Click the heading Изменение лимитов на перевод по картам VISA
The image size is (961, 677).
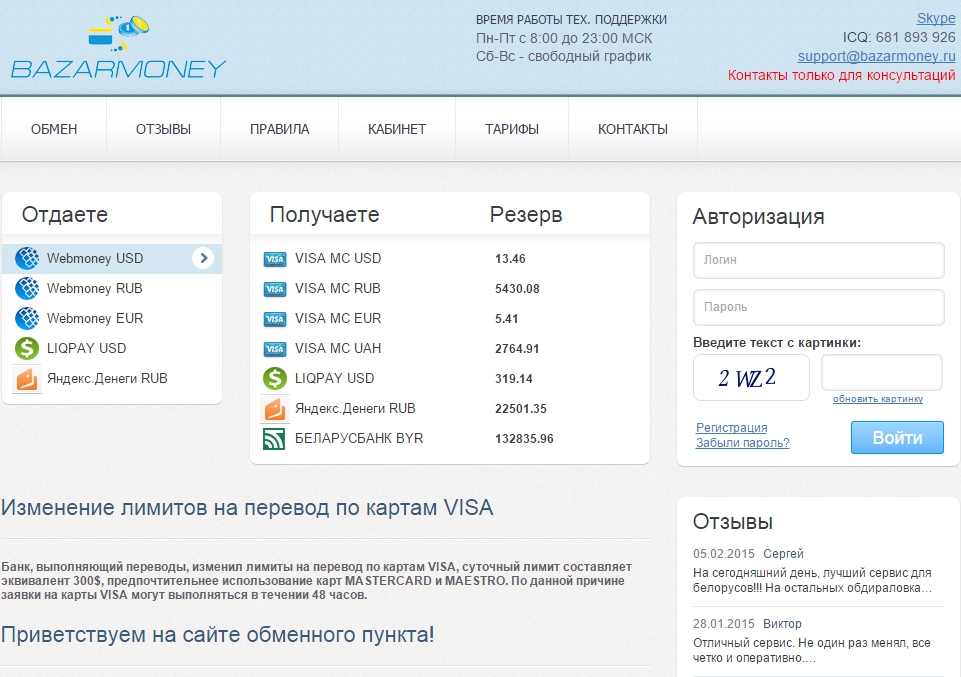(247, 508)
